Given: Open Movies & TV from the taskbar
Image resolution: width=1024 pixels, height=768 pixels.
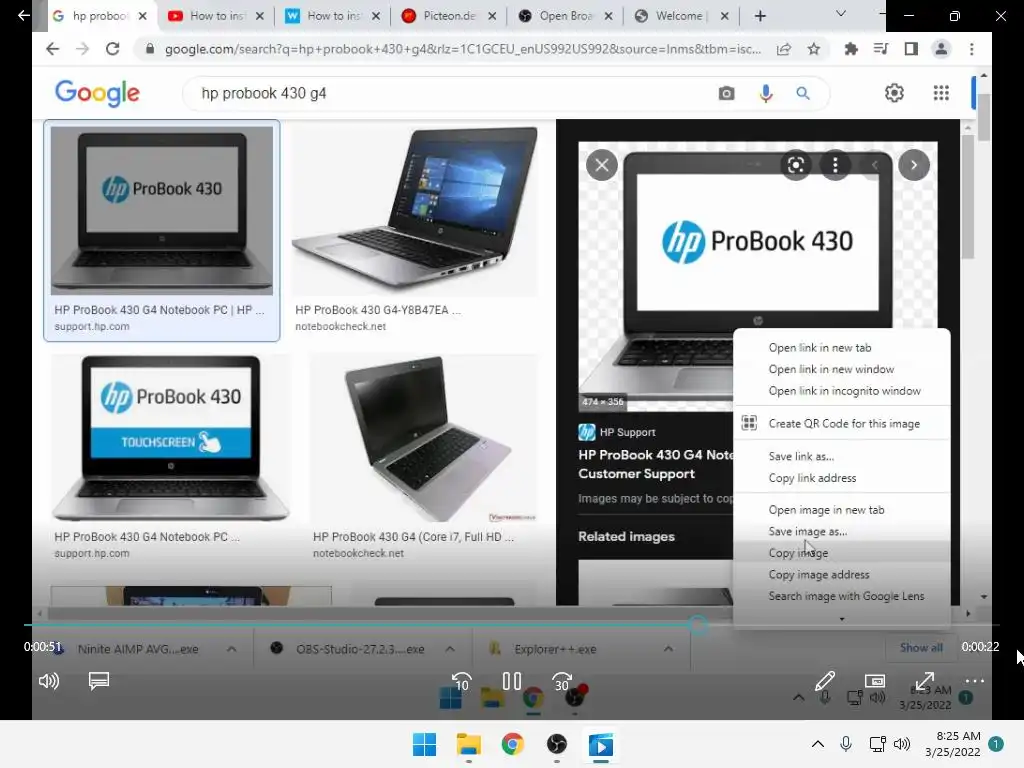Looking at the screenshot, I should [601, 744].
